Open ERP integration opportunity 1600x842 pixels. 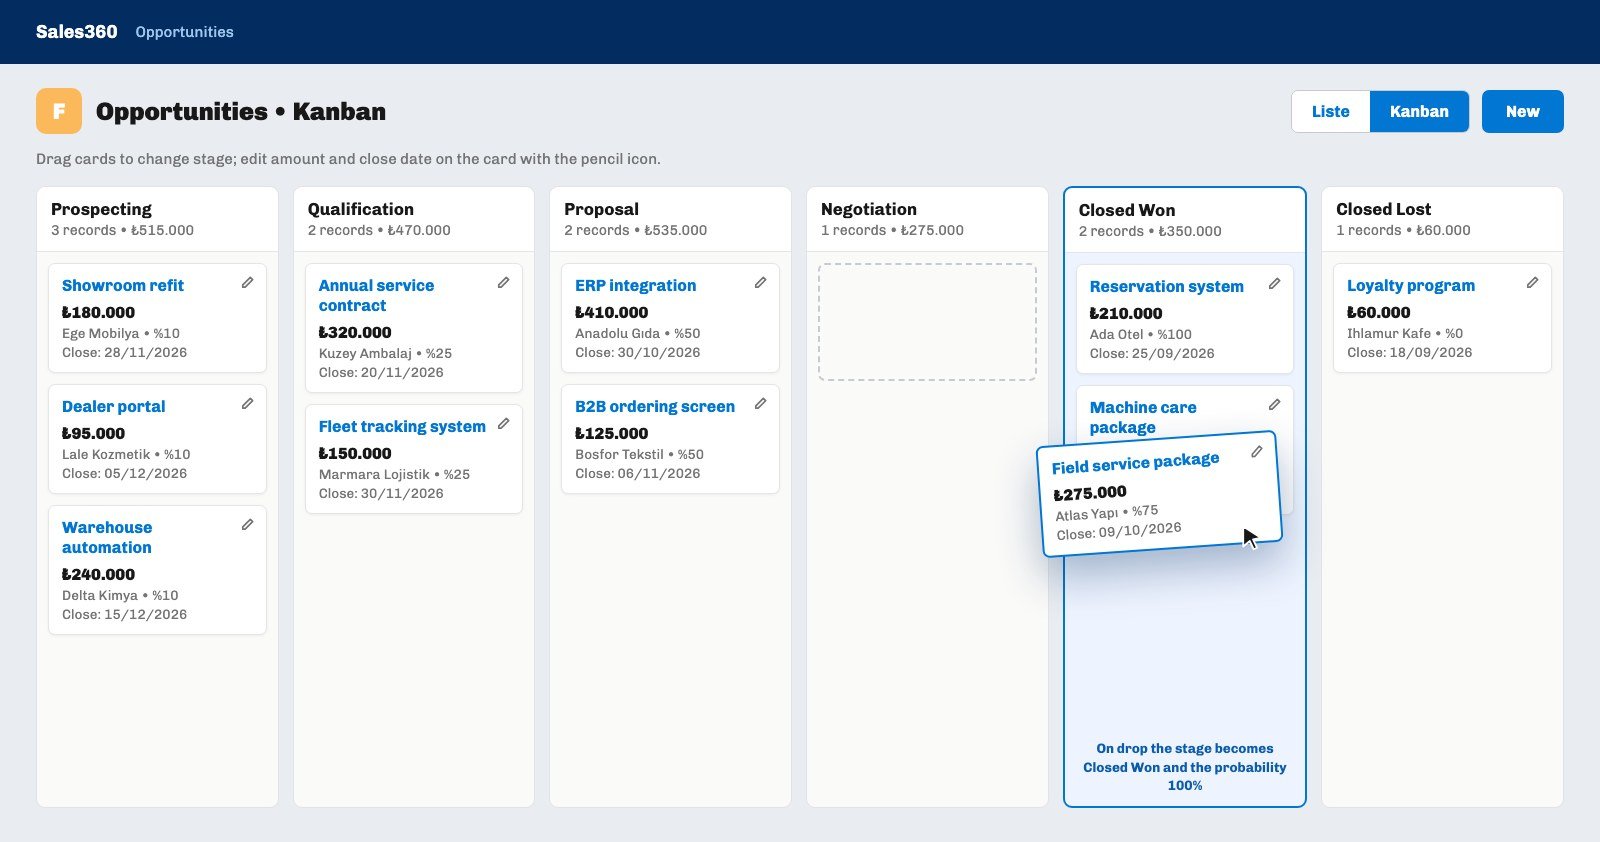(x=636, y=285)
